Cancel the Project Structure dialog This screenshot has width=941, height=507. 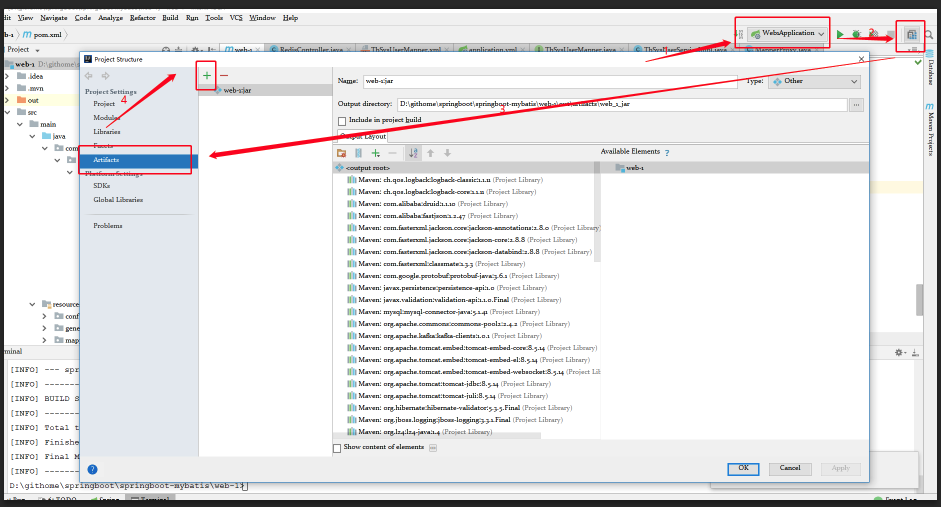click(790, 469)
